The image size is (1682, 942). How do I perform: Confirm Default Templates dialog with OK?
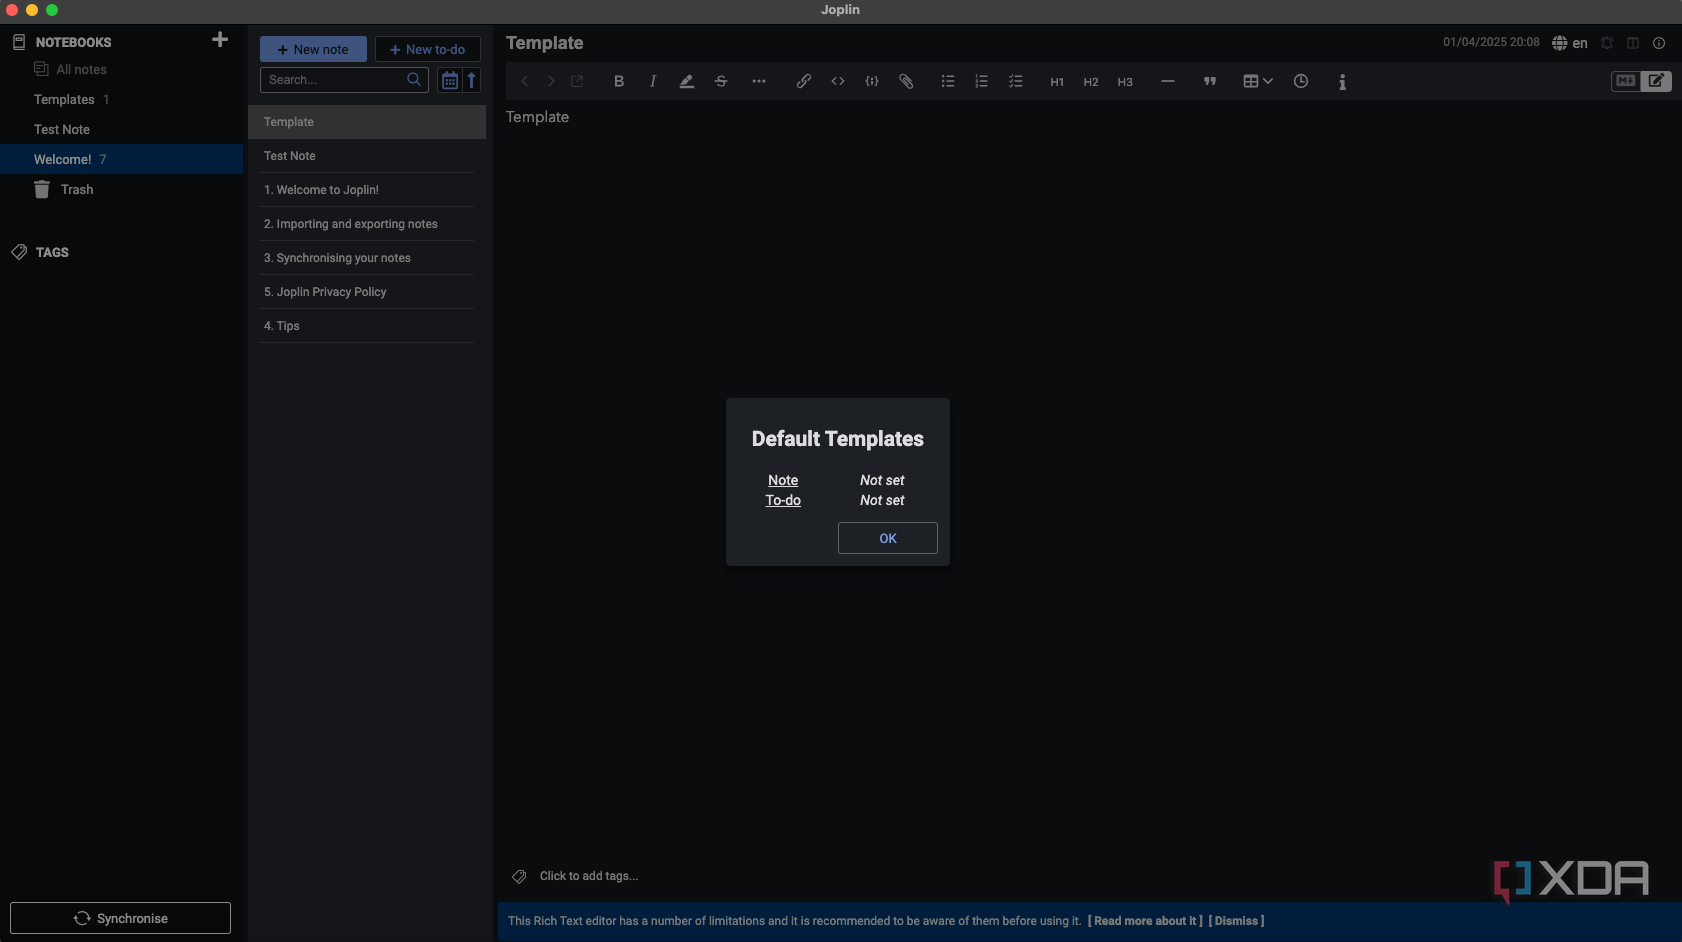point(888,538)
